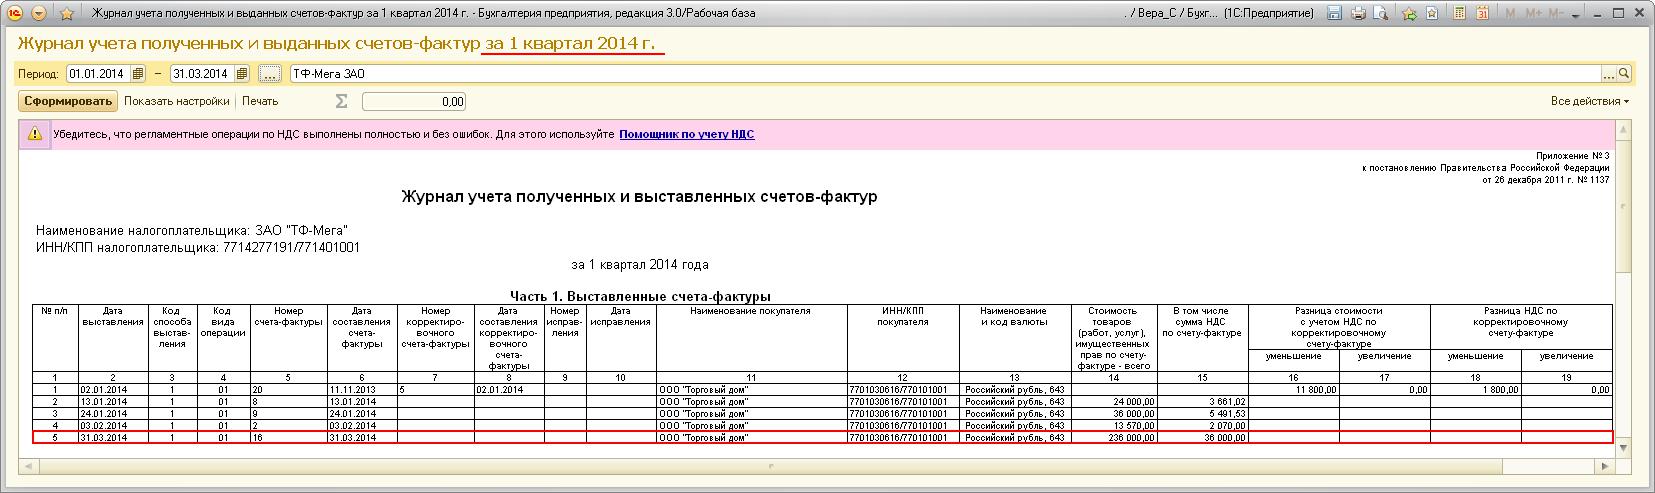Click horizontal scrollbar left arrow
This screenshot has width=1655, height=493.
click(x=30, y=465)
